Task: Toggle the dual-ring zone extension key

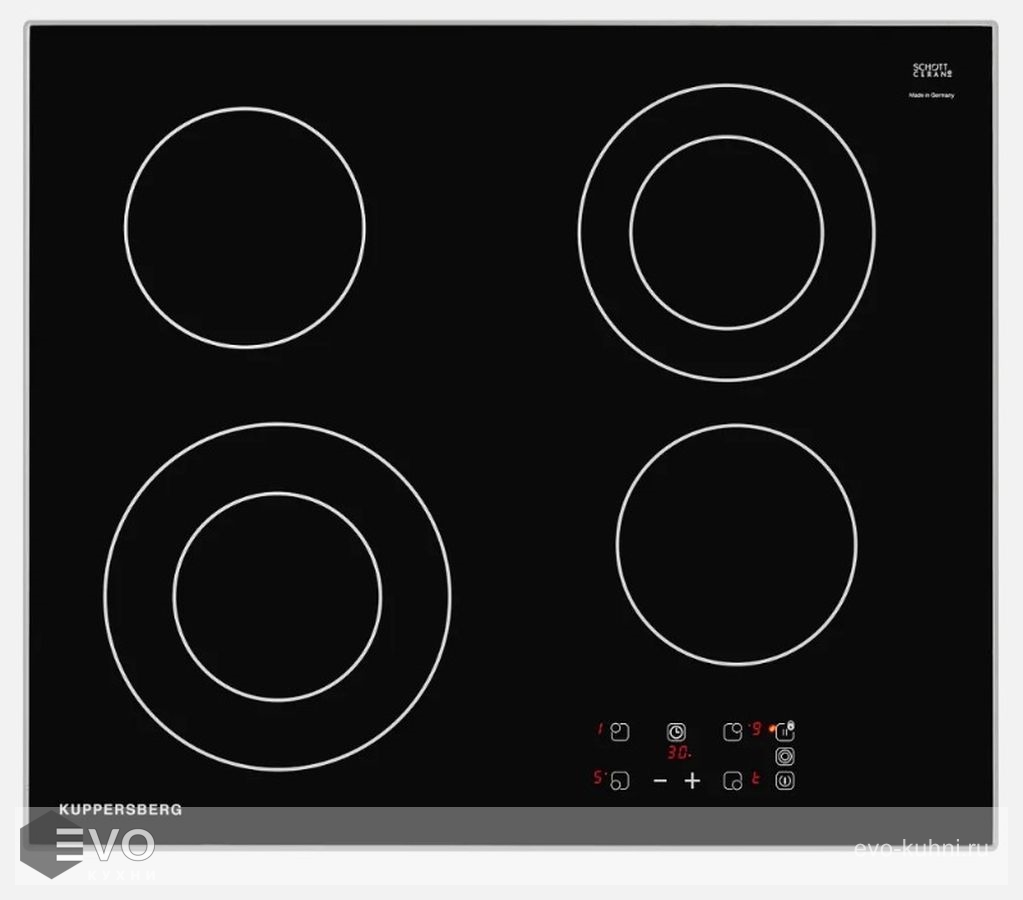Action: point(785,757)
